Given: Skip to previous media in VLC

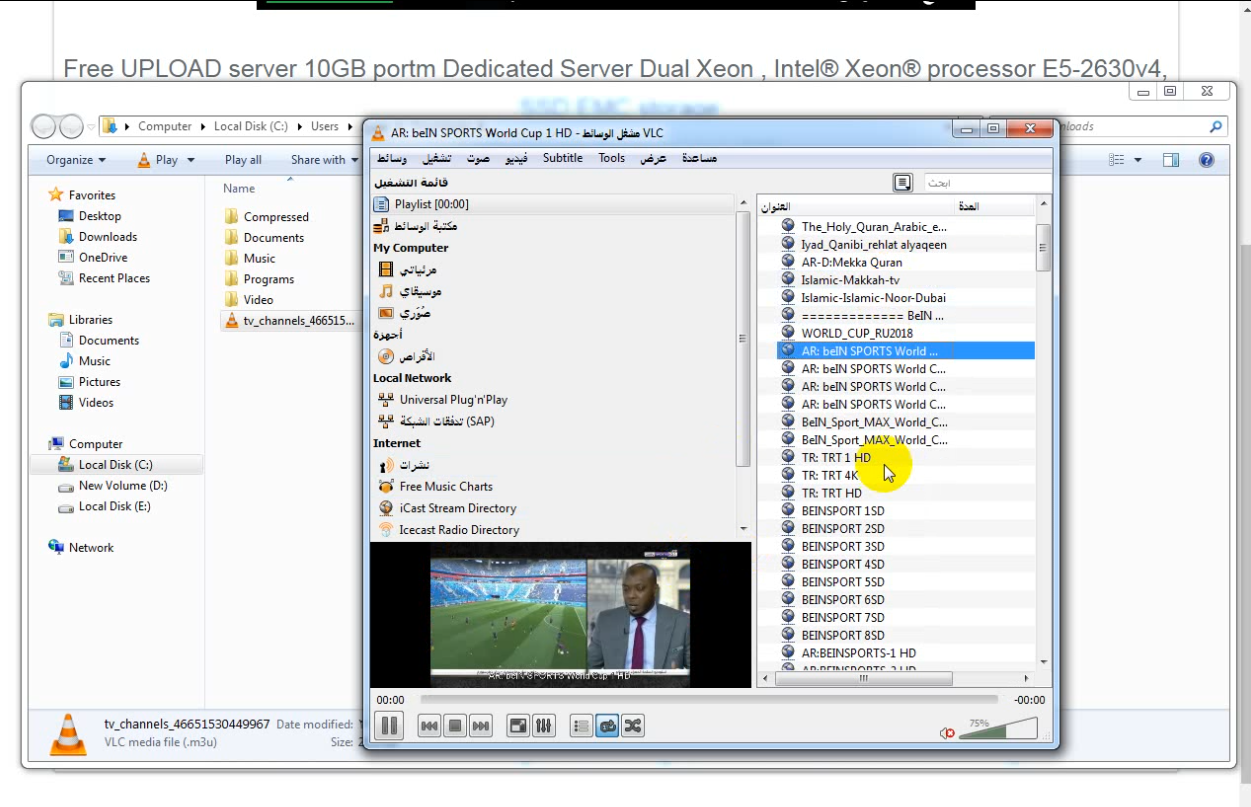Looking at the screenshot, I should [430, 726].
